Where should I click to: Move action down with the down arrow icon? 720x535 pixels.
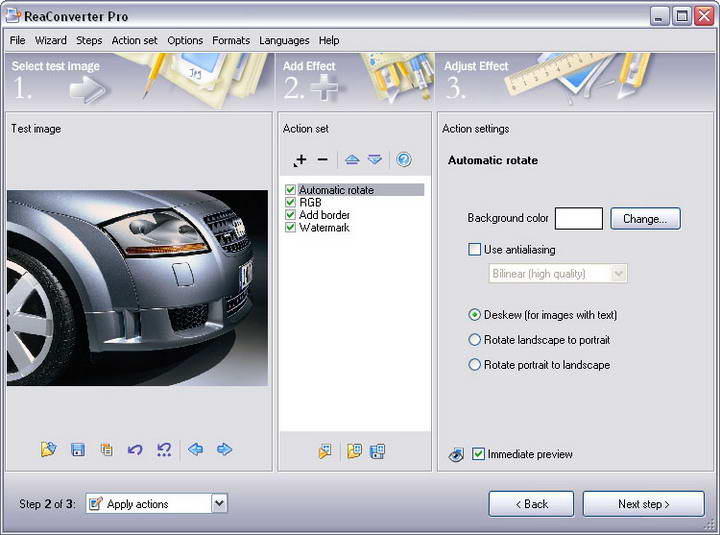click(374, 160)
